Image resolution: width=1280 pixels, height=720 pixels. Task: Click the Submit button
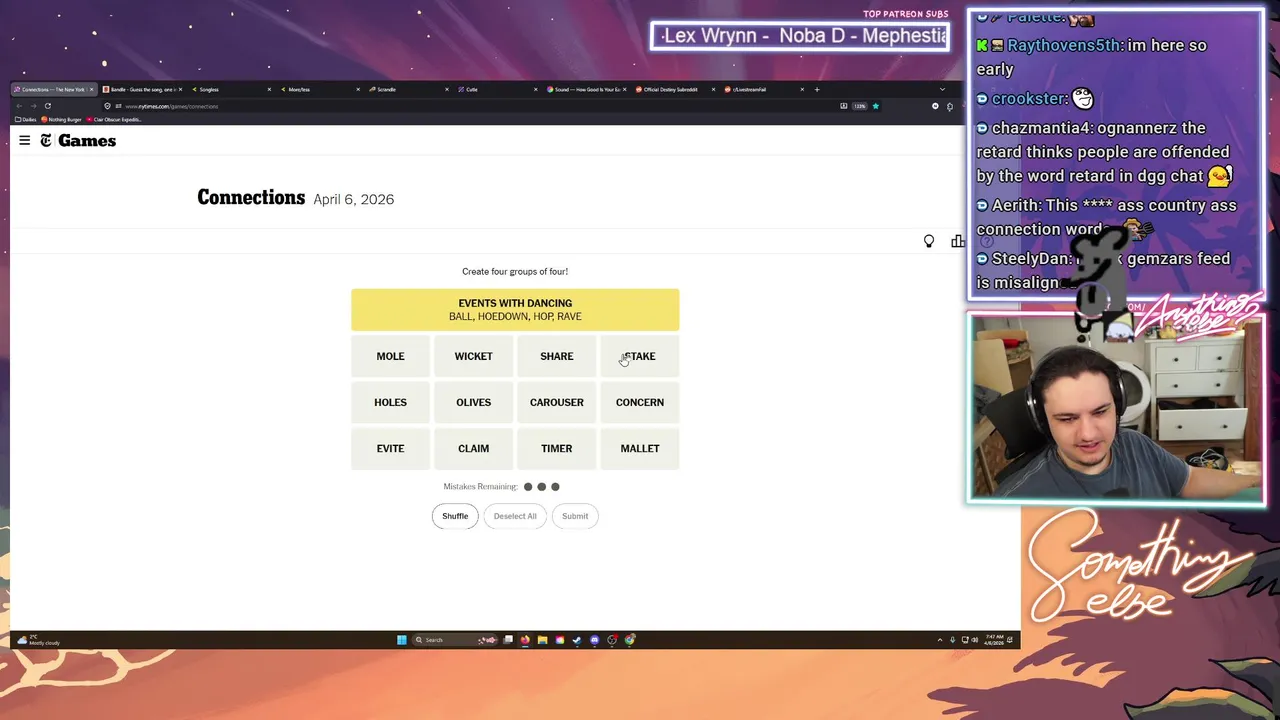coord(575,516)
